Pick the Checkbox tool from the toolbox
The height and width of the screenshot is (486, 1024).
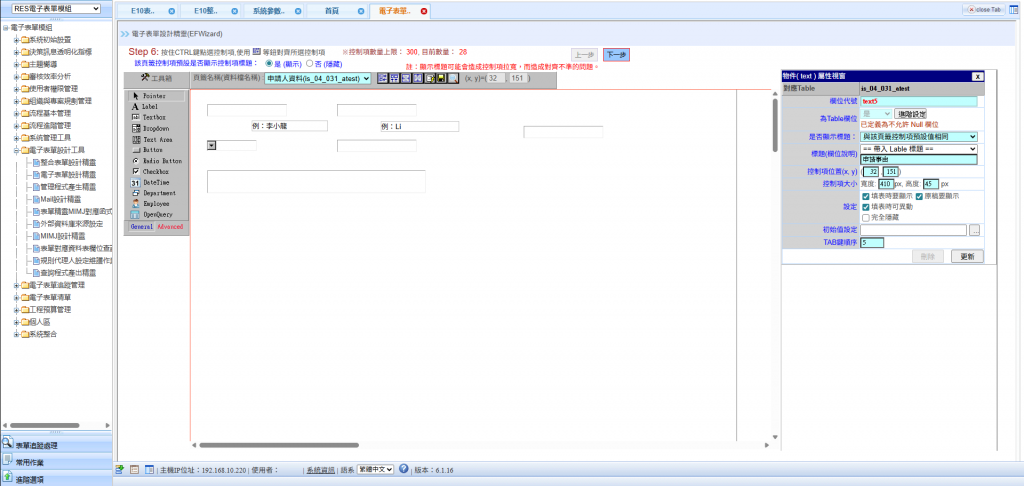point(150,171)
